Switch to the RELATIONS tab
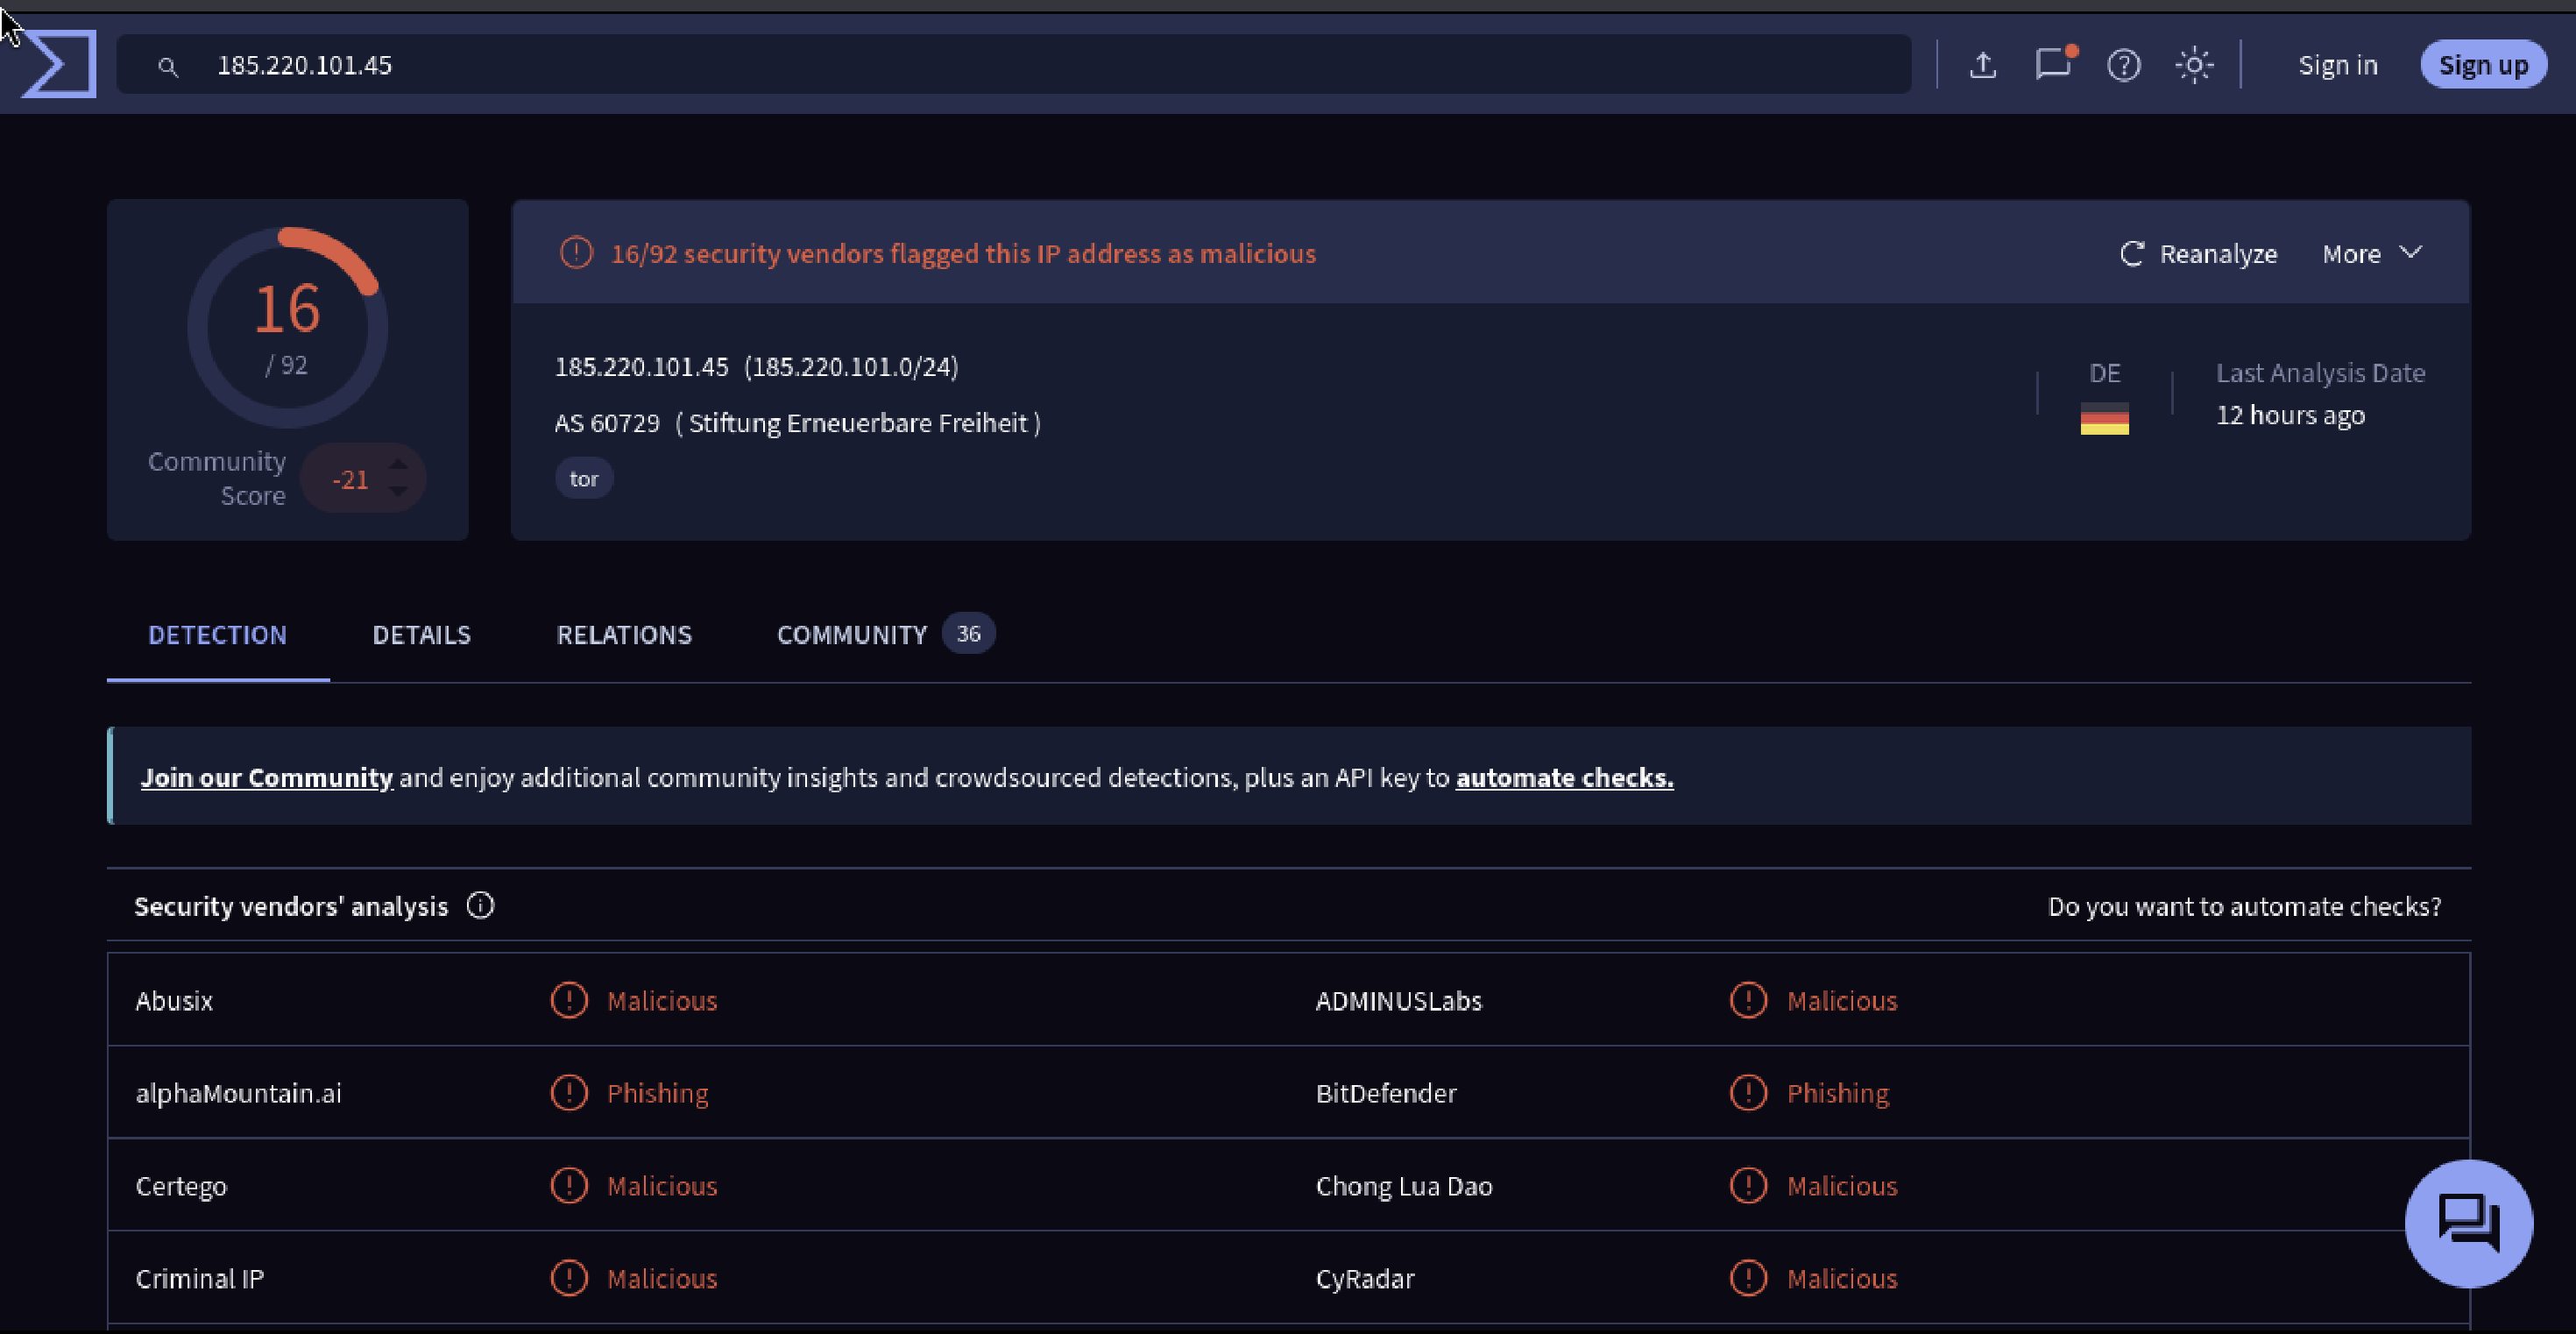Image resolution: width=2576 pixels, height=1334 pixels. (x=624, y=635)
